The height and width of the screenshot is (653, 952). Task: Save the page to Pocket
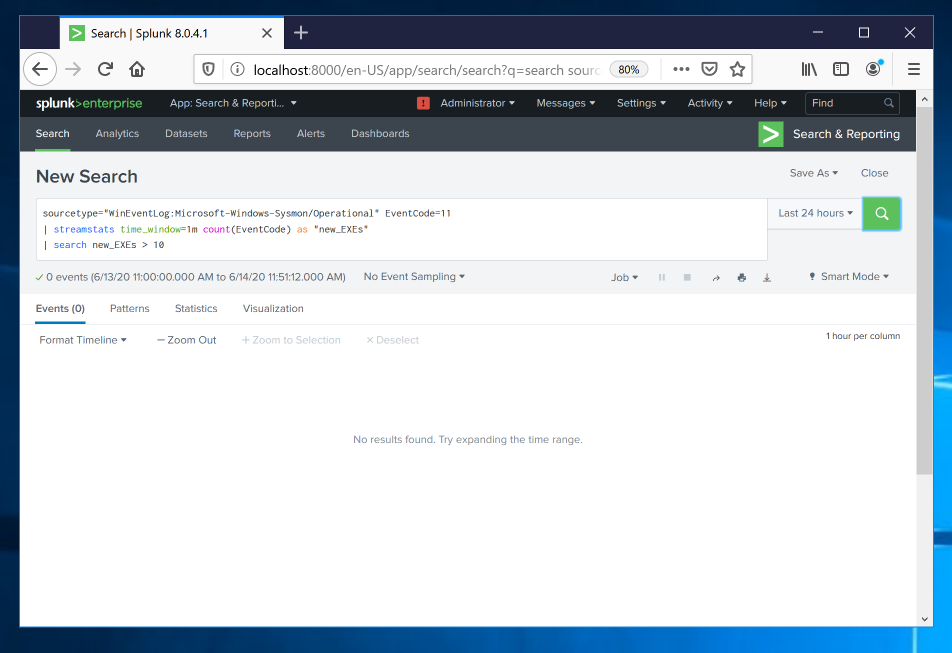click(x=709, y=69)
